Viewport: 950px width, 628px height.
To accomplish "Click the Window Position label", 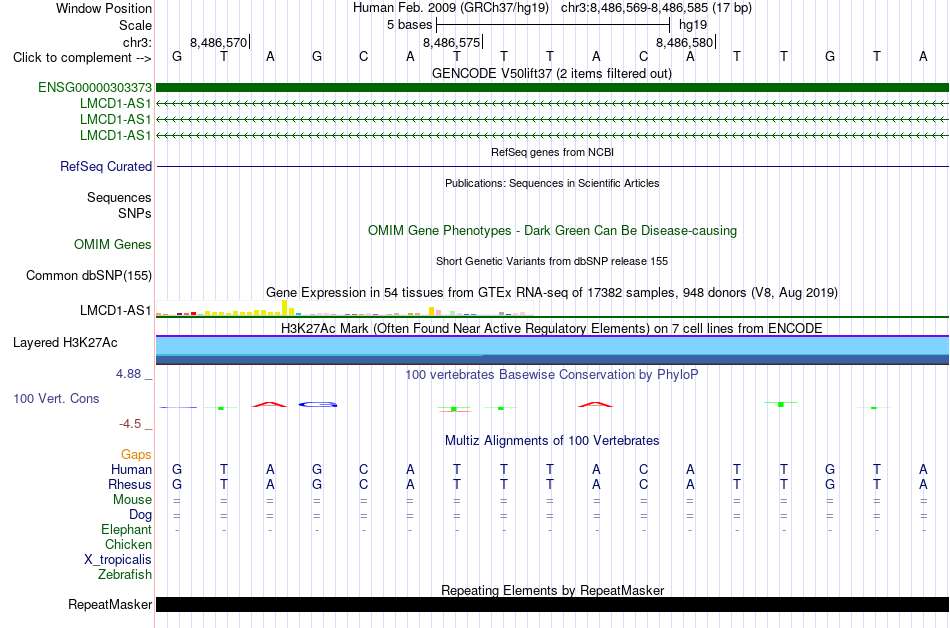I will 104,8.
